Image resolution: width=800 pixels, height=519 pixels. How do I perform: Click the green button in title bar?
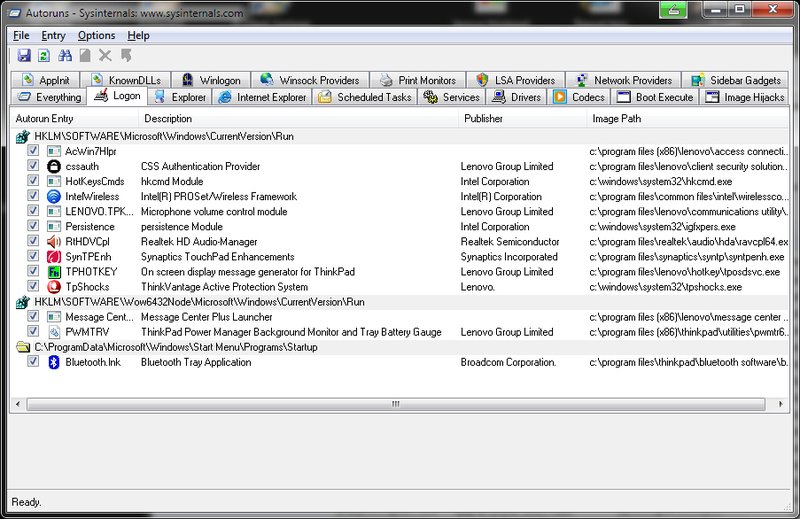tap(673, 10)
